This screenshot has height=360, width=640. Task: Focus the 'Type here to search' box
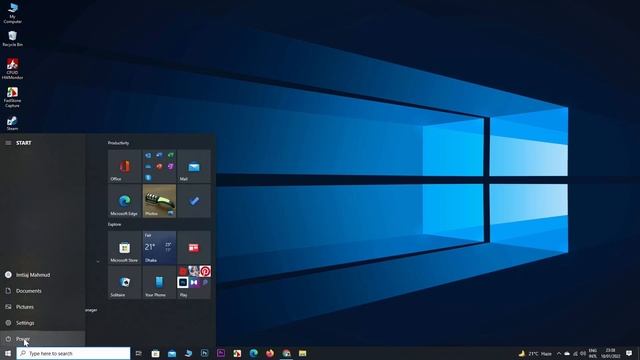73,353
